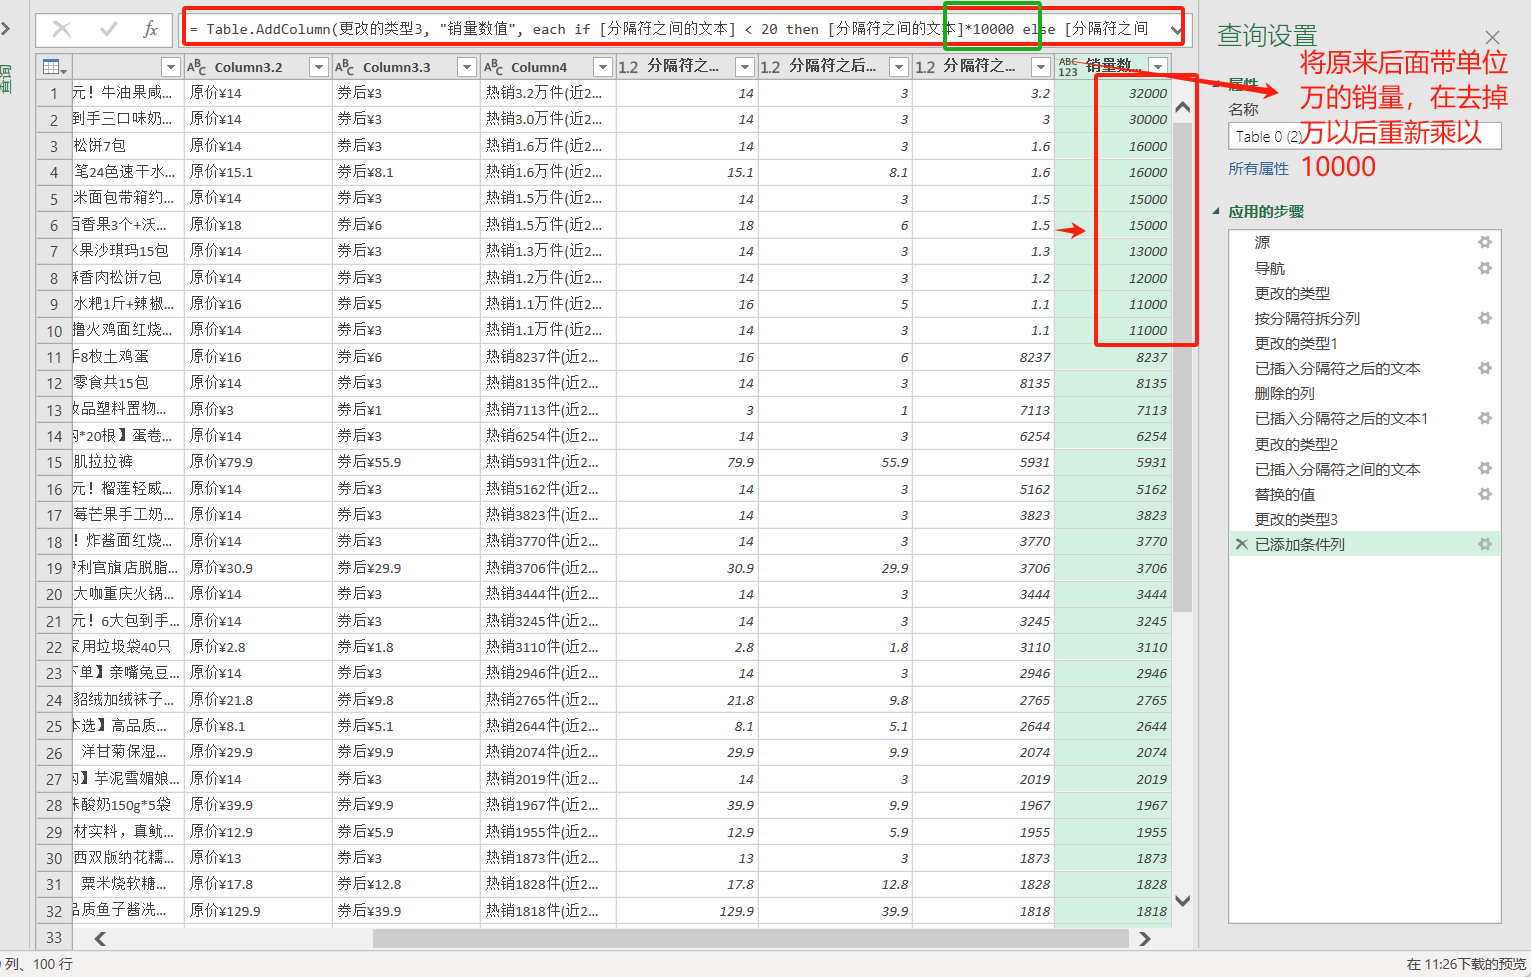Collapse the 应用的步骤 section
Image resolution: width=1531 pixels, height=977 pixels.
(1216, 211)
